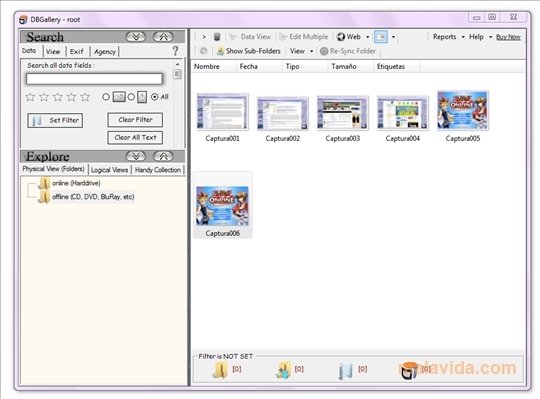540x399 pixels.
Task: Click the question mark help icon
Action: pyautogui.click(x=175, y=51)
